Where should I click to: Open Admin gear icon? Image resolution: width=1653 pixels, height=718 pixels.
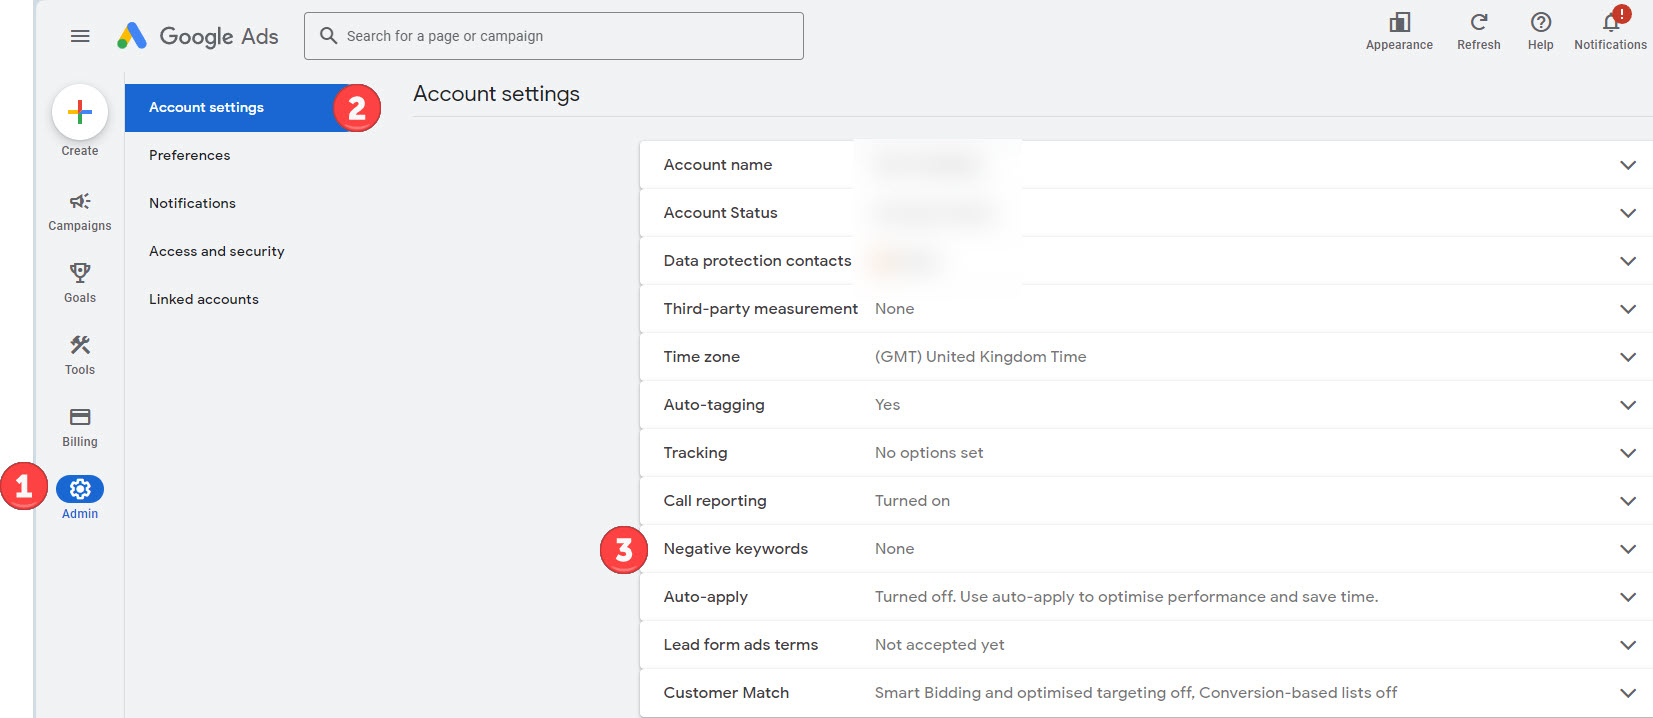click(x=80, y=489)
